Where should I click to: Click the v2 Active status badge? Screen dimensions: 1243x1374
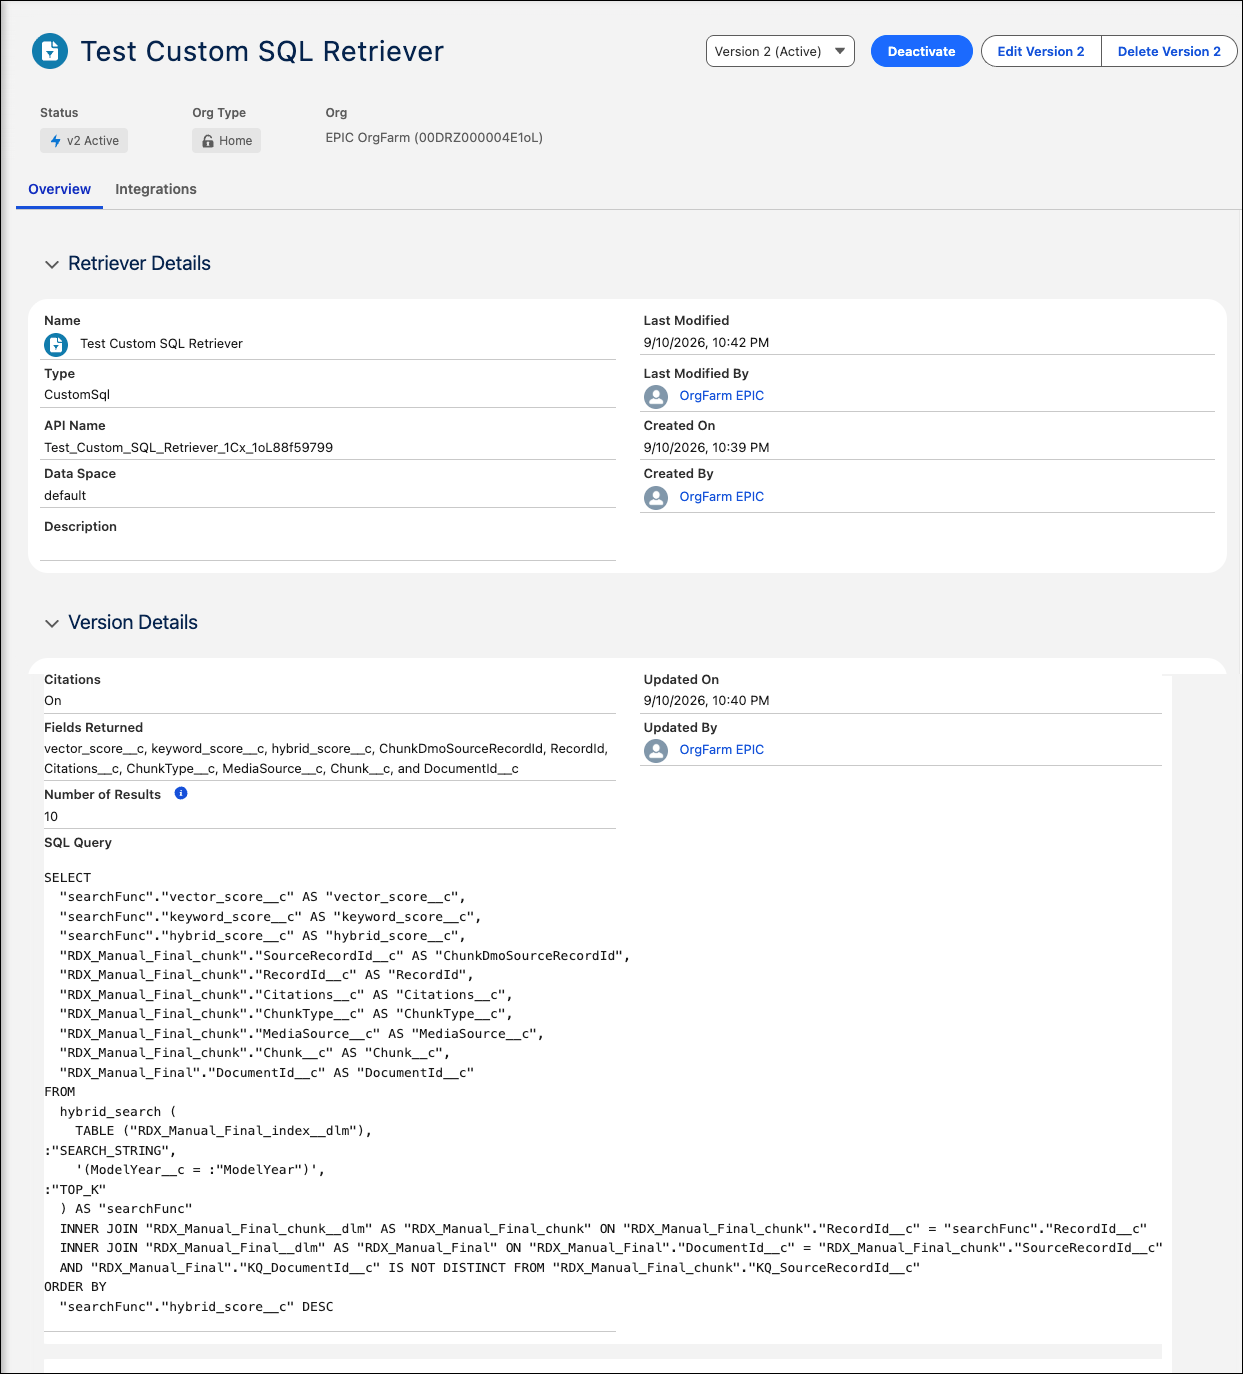point(84,141)
